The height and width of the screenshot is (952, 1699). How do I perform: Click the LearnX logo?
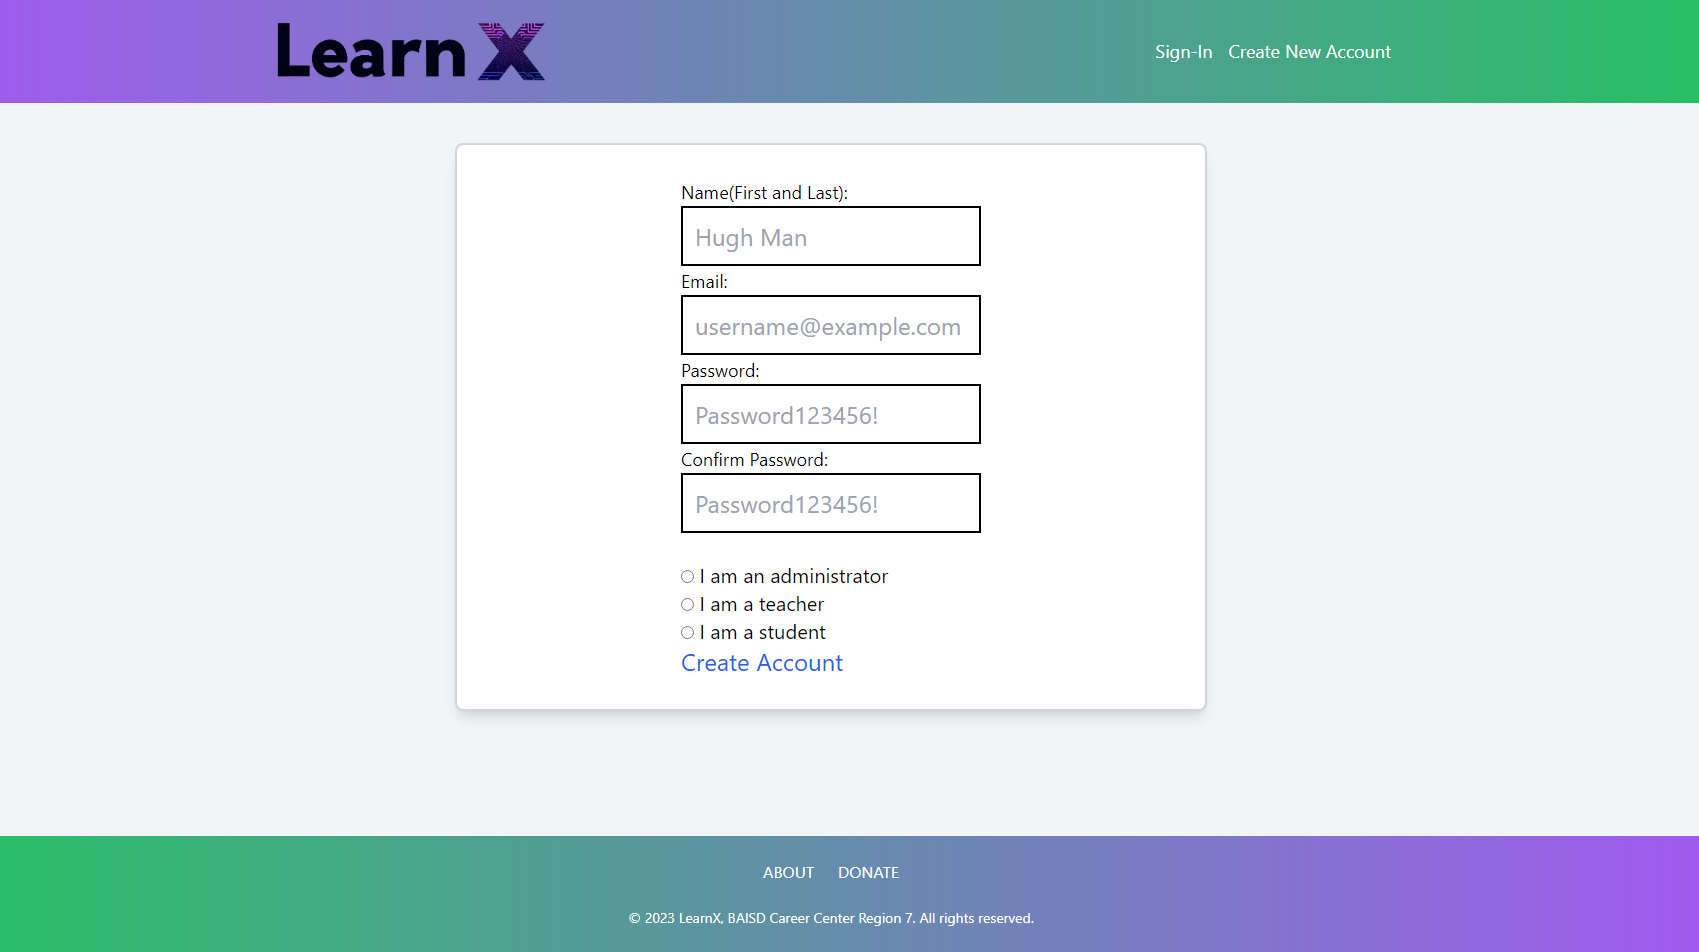point(411,51)
